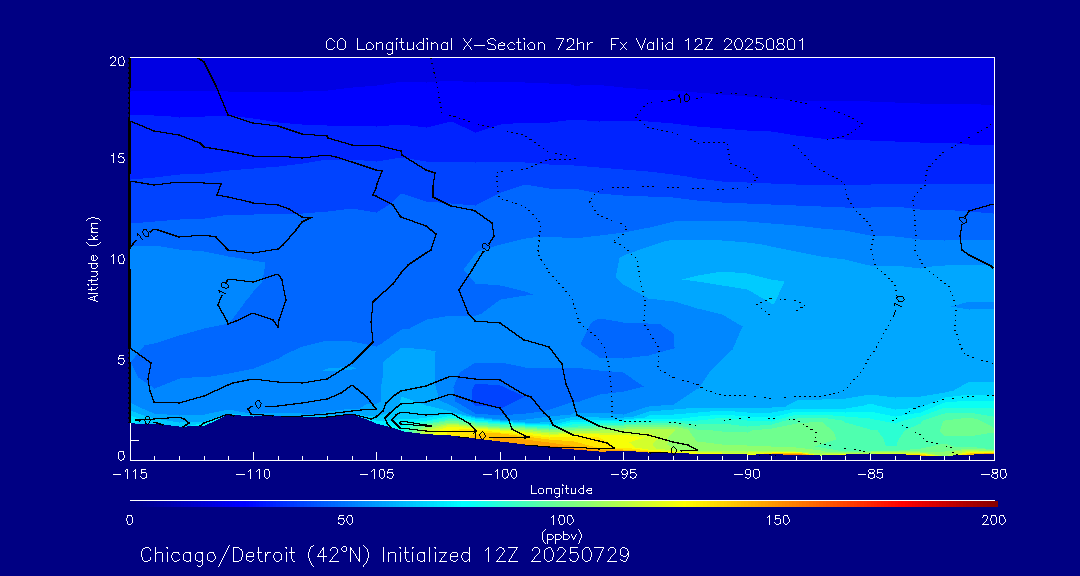Select the "Longitude" x-axis label
Viewport: 1080px width, 576px height.
point(561,491)
